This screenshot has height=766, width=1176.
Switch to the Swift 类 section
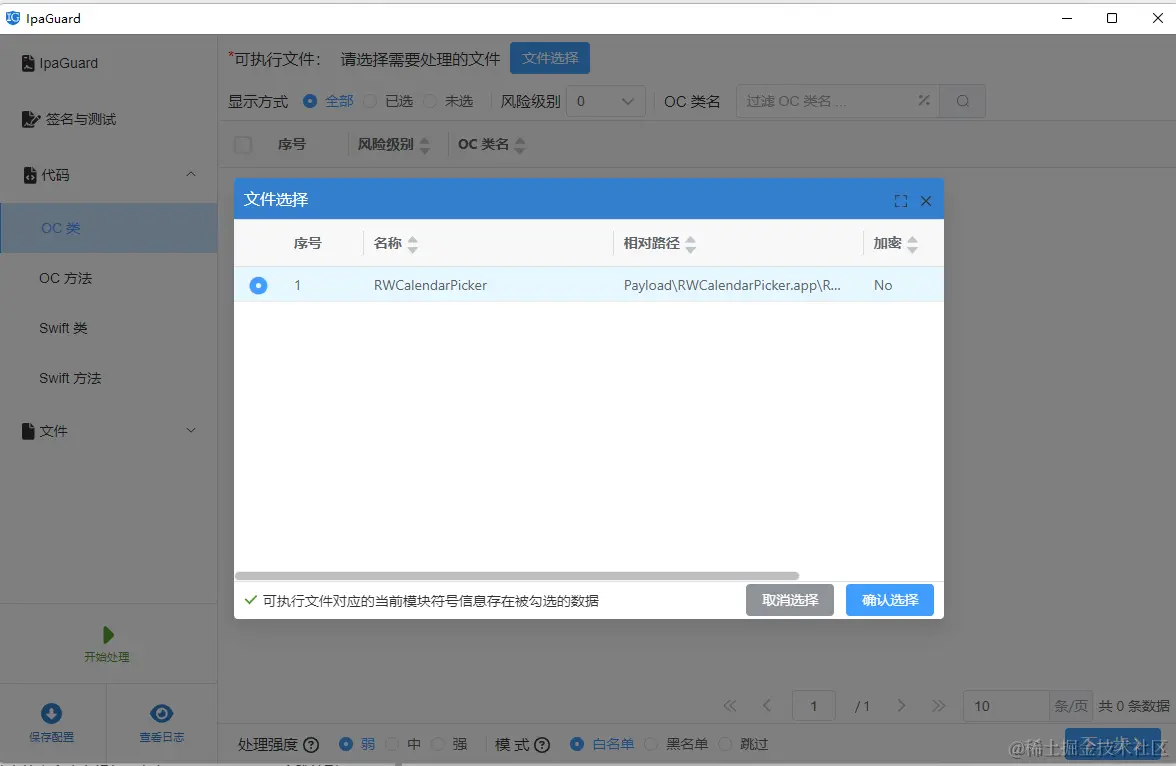[x=64, y=328]
